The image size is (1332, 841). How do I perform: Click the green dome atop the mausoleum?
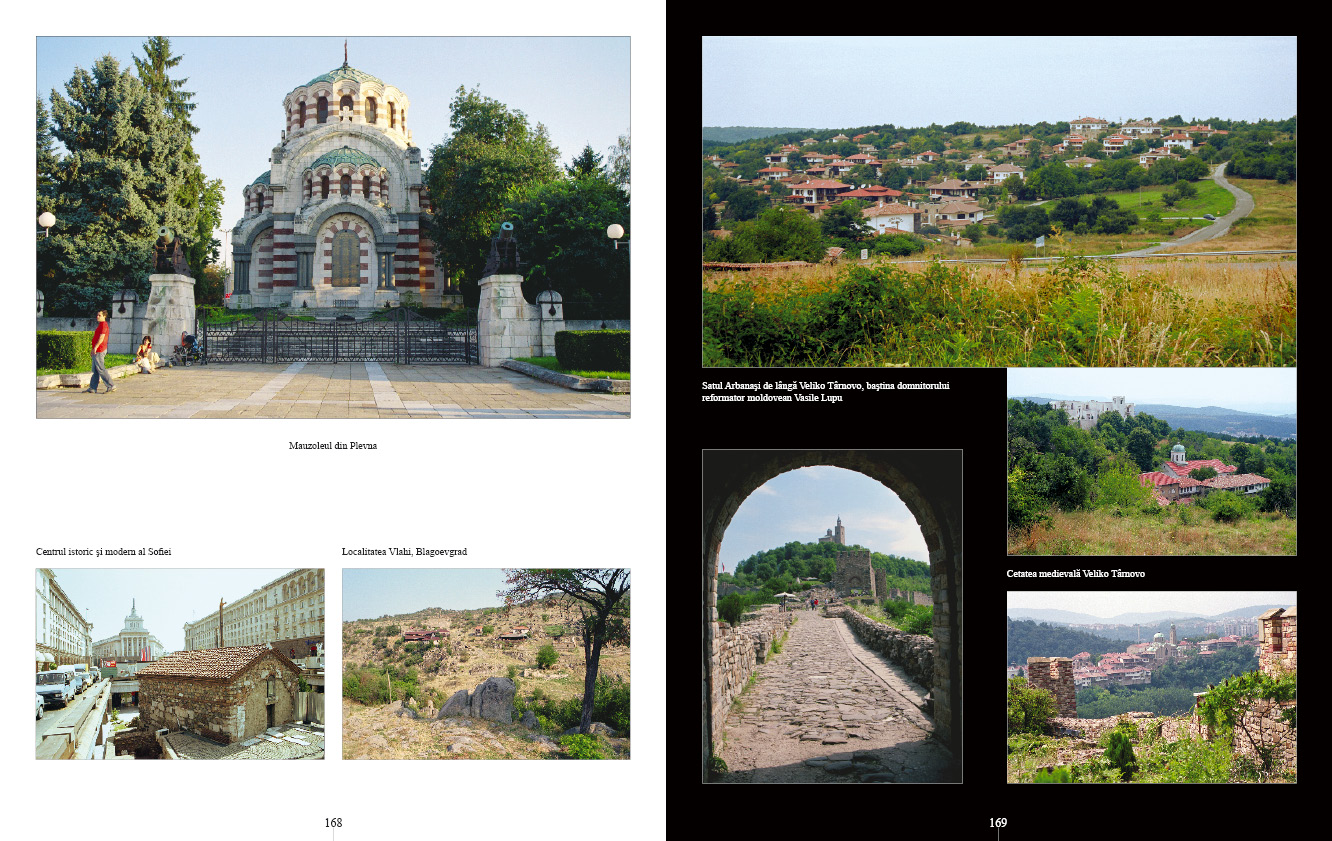coord(345,75)
